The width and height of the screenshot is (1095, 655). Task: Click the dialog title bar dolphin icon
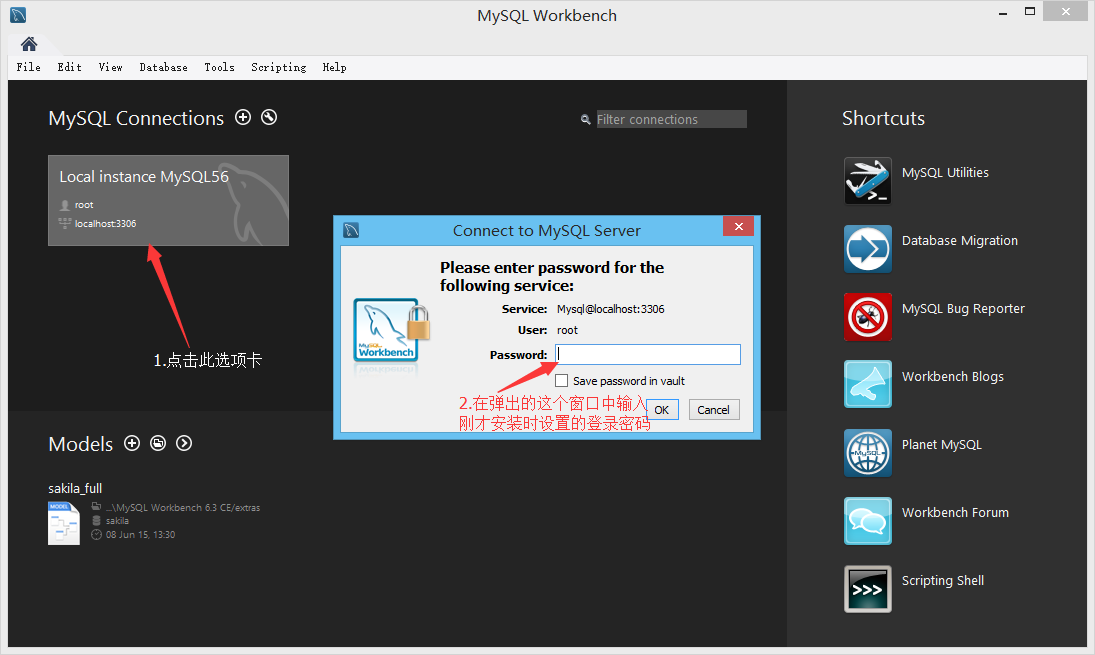click(351, 230)
